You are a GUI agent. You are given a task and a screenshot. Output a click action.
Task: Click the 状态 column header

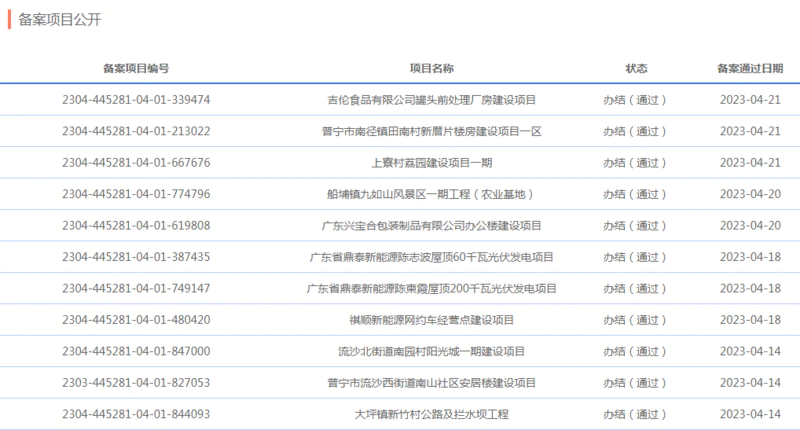coord(636,69)
